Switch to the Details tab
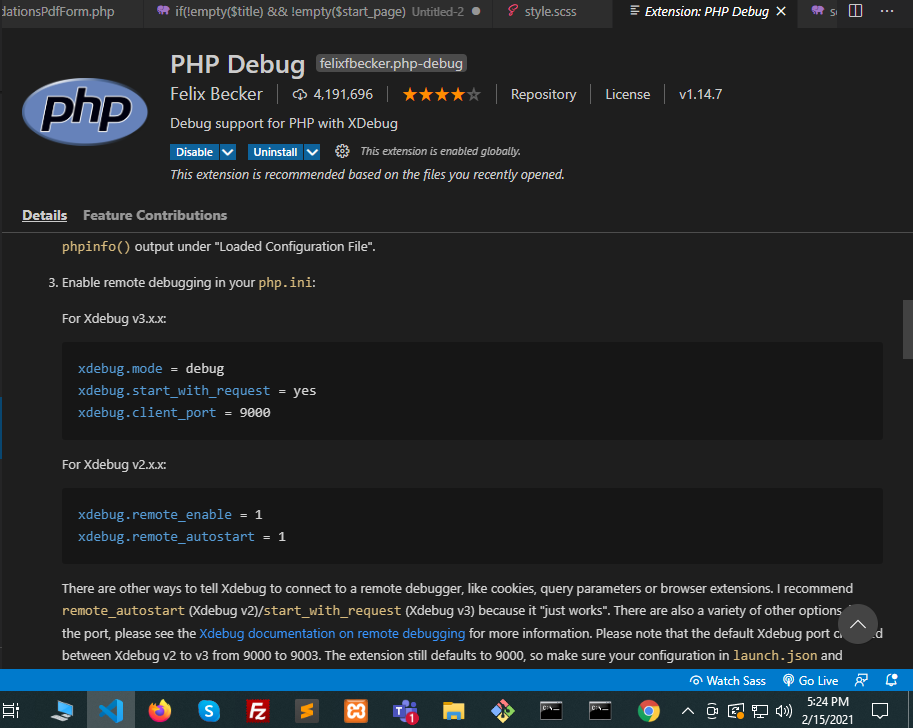Image resolution: width=913 pixels, height=728 pixels. pyautogui.click(x=44, y=215)
